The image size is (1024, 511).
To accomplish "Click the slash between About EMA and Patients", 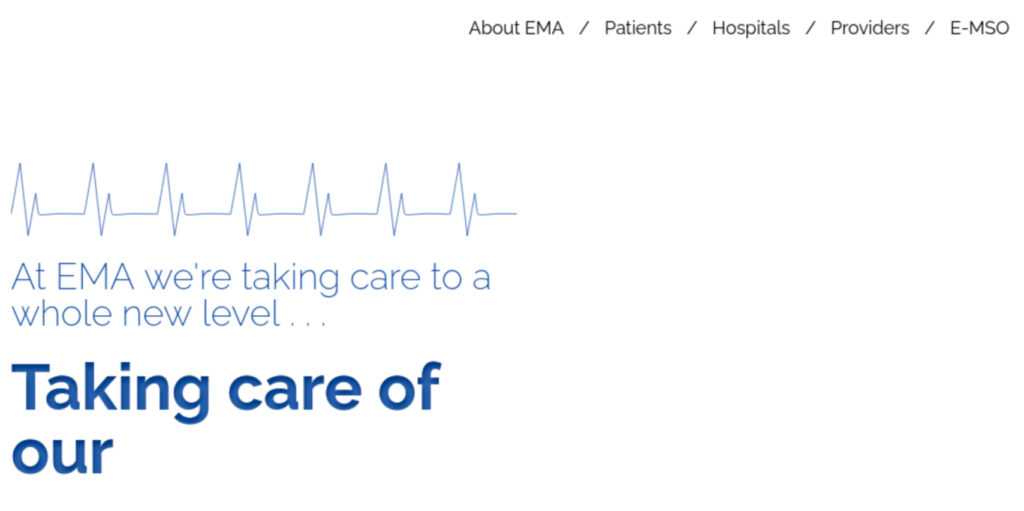I will [x=584, y=28].
